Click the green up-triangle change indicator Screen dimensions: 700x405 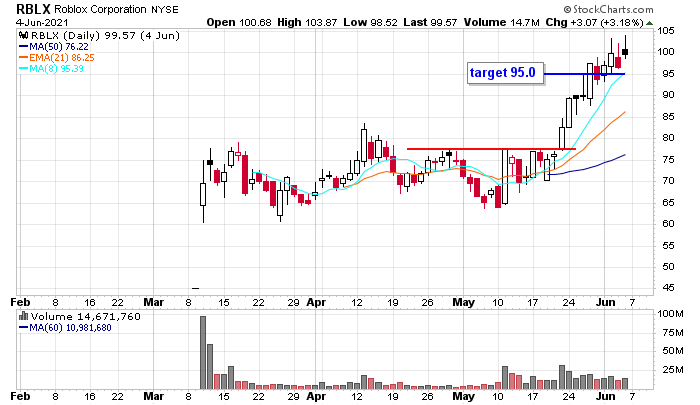(650, 23)
